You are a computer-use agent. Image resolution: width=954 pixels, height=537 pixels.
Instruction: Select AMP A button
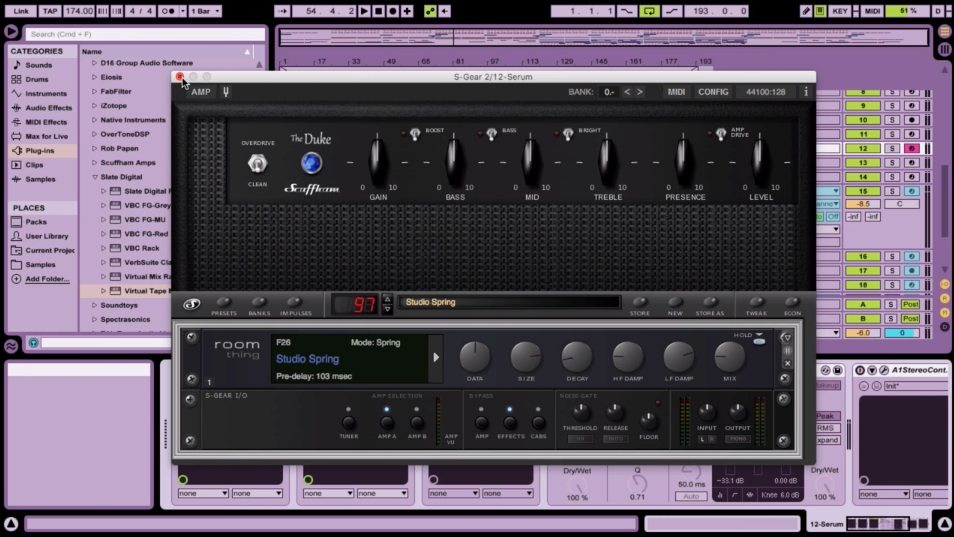click(x=386, y=422)
